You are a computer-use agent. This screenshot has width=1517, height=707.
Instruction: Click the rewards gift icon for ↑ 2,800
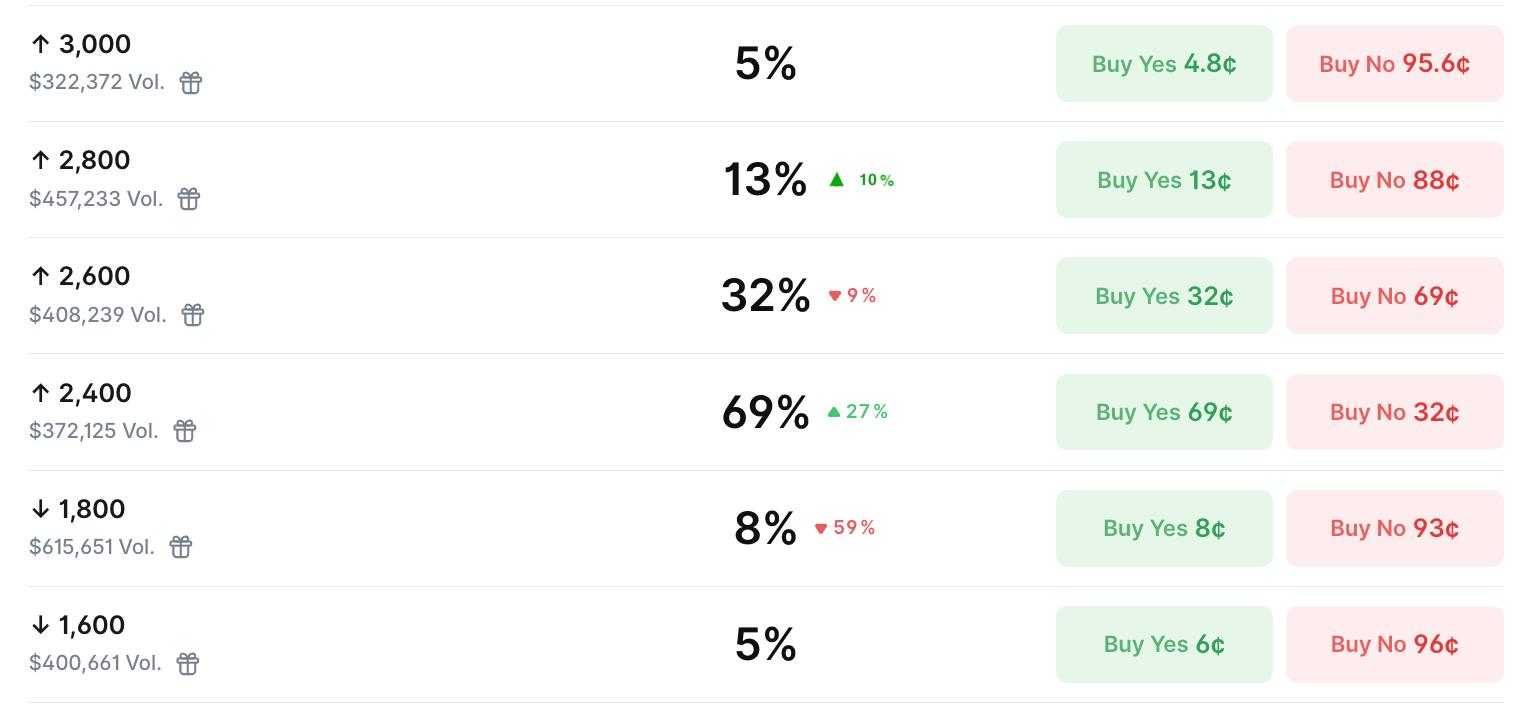189,199
